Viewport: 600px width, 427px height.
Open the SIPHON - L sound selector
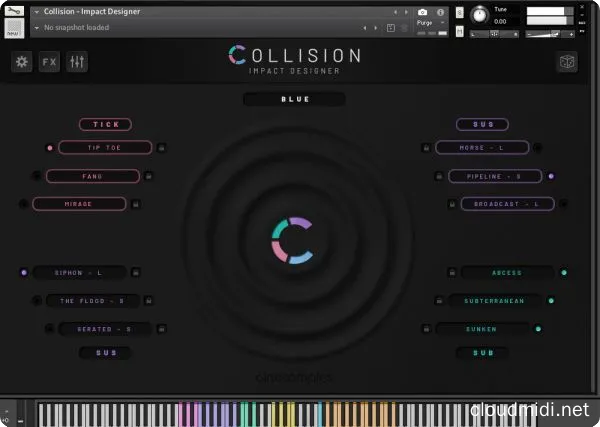point(80,272)
